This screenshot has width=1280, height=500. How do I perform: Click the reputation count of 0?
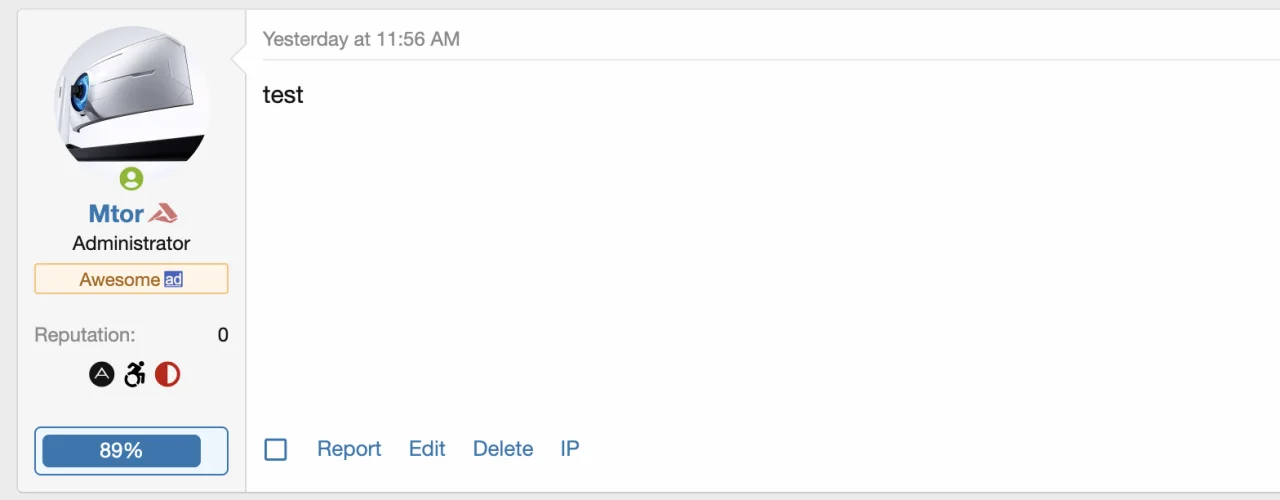(223, 335)
